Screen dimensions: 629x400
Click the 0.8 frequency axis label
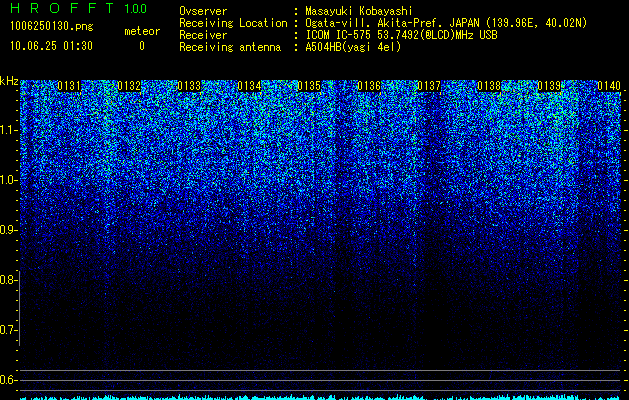pos(7,280)
